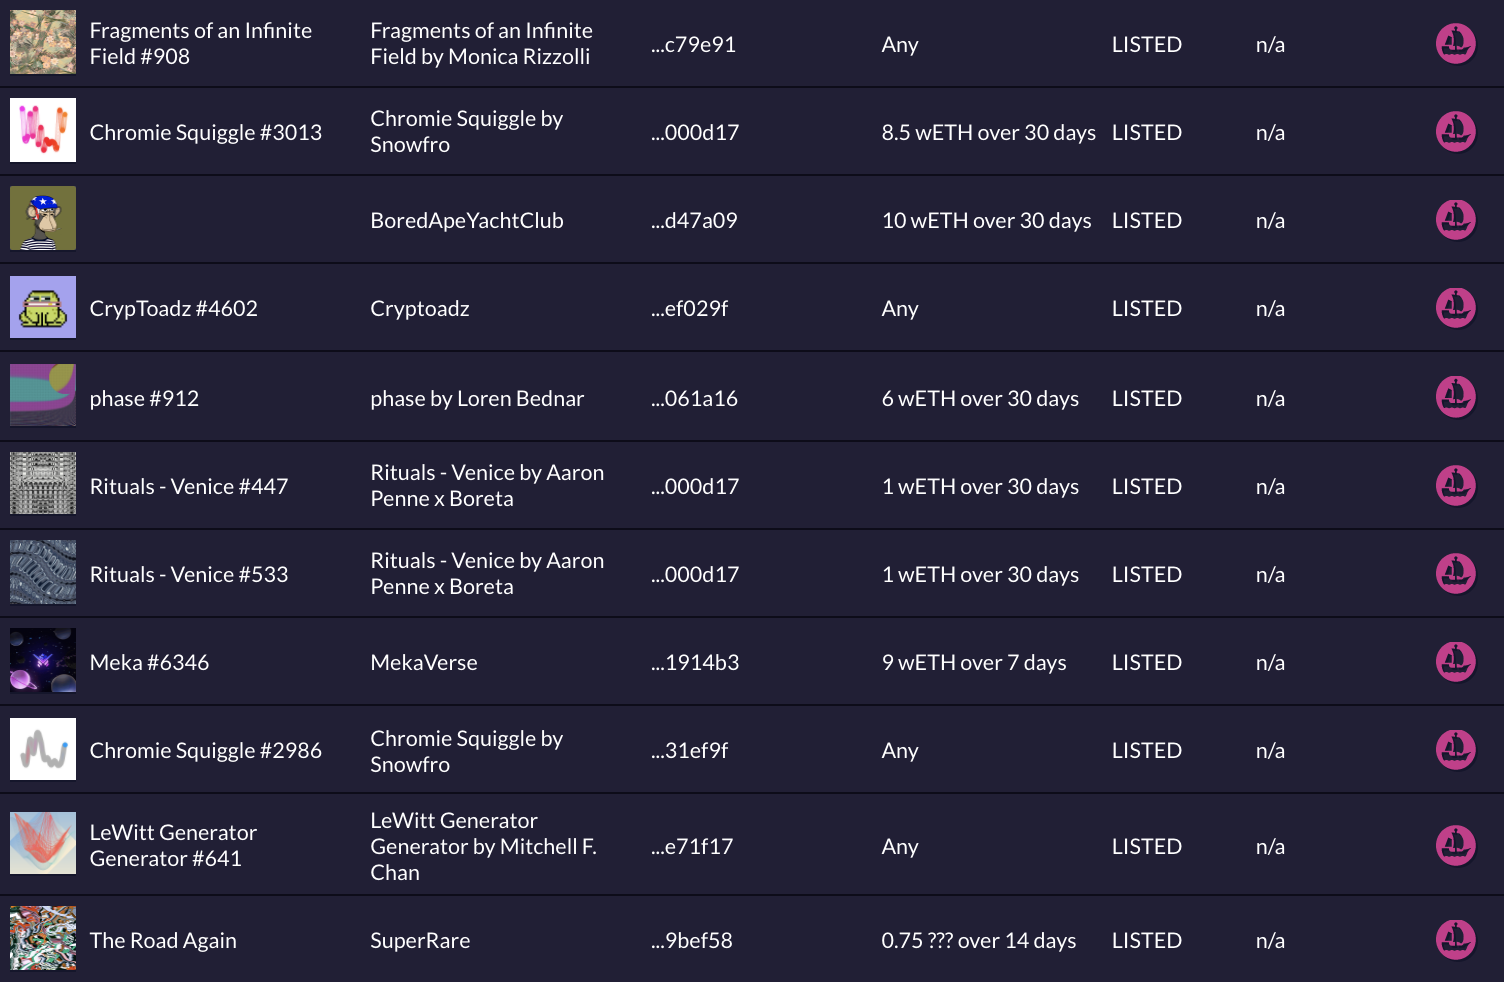Open OpenSea icon for LeWitt Generator Generator #641
The width and height of the screenshot is (1504, 982).
point(1455,846)
